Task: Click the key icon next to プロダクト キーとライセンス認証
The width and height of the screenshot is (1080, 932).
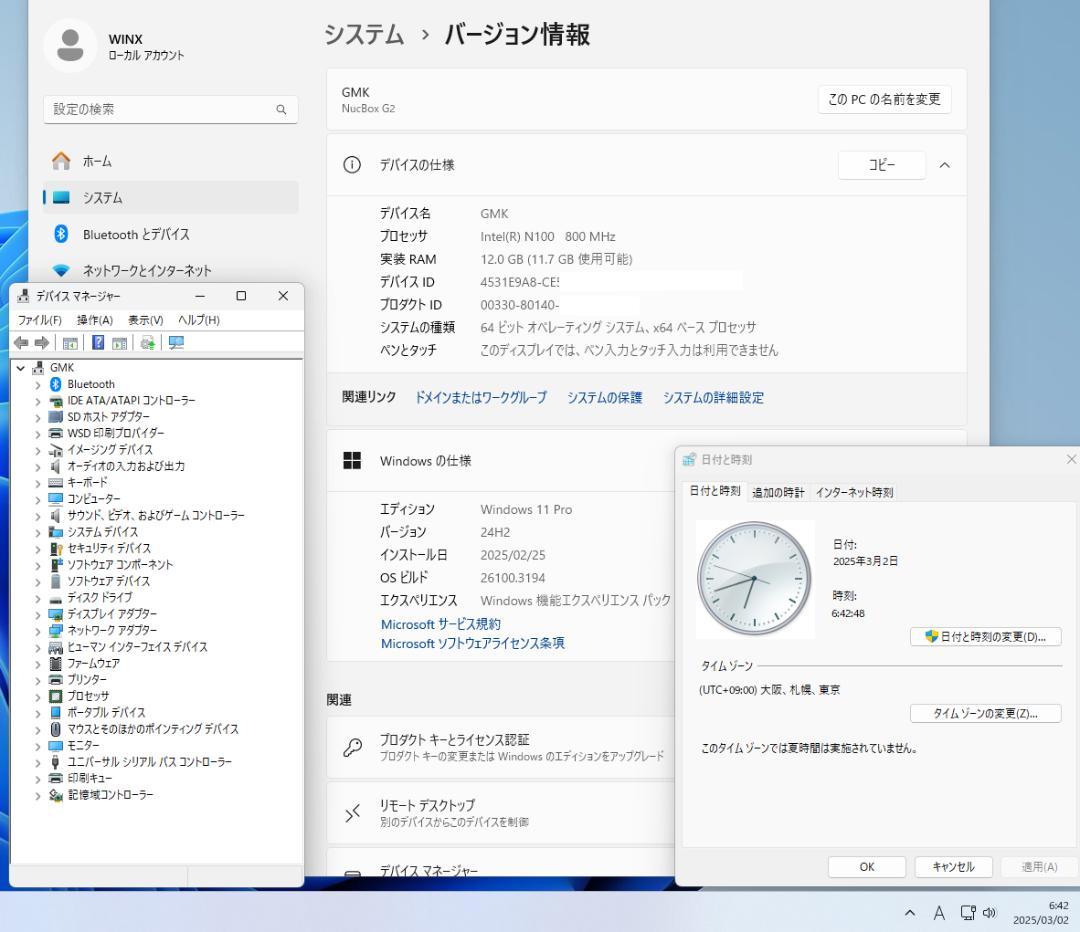Action: click(x=352, y=747)
